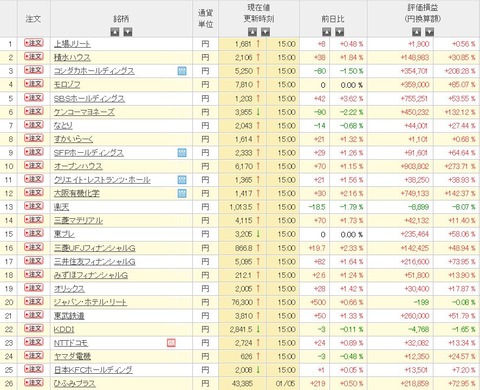Click 通貨単位 column header
480x390 pixels.
(x=205, y=19)
